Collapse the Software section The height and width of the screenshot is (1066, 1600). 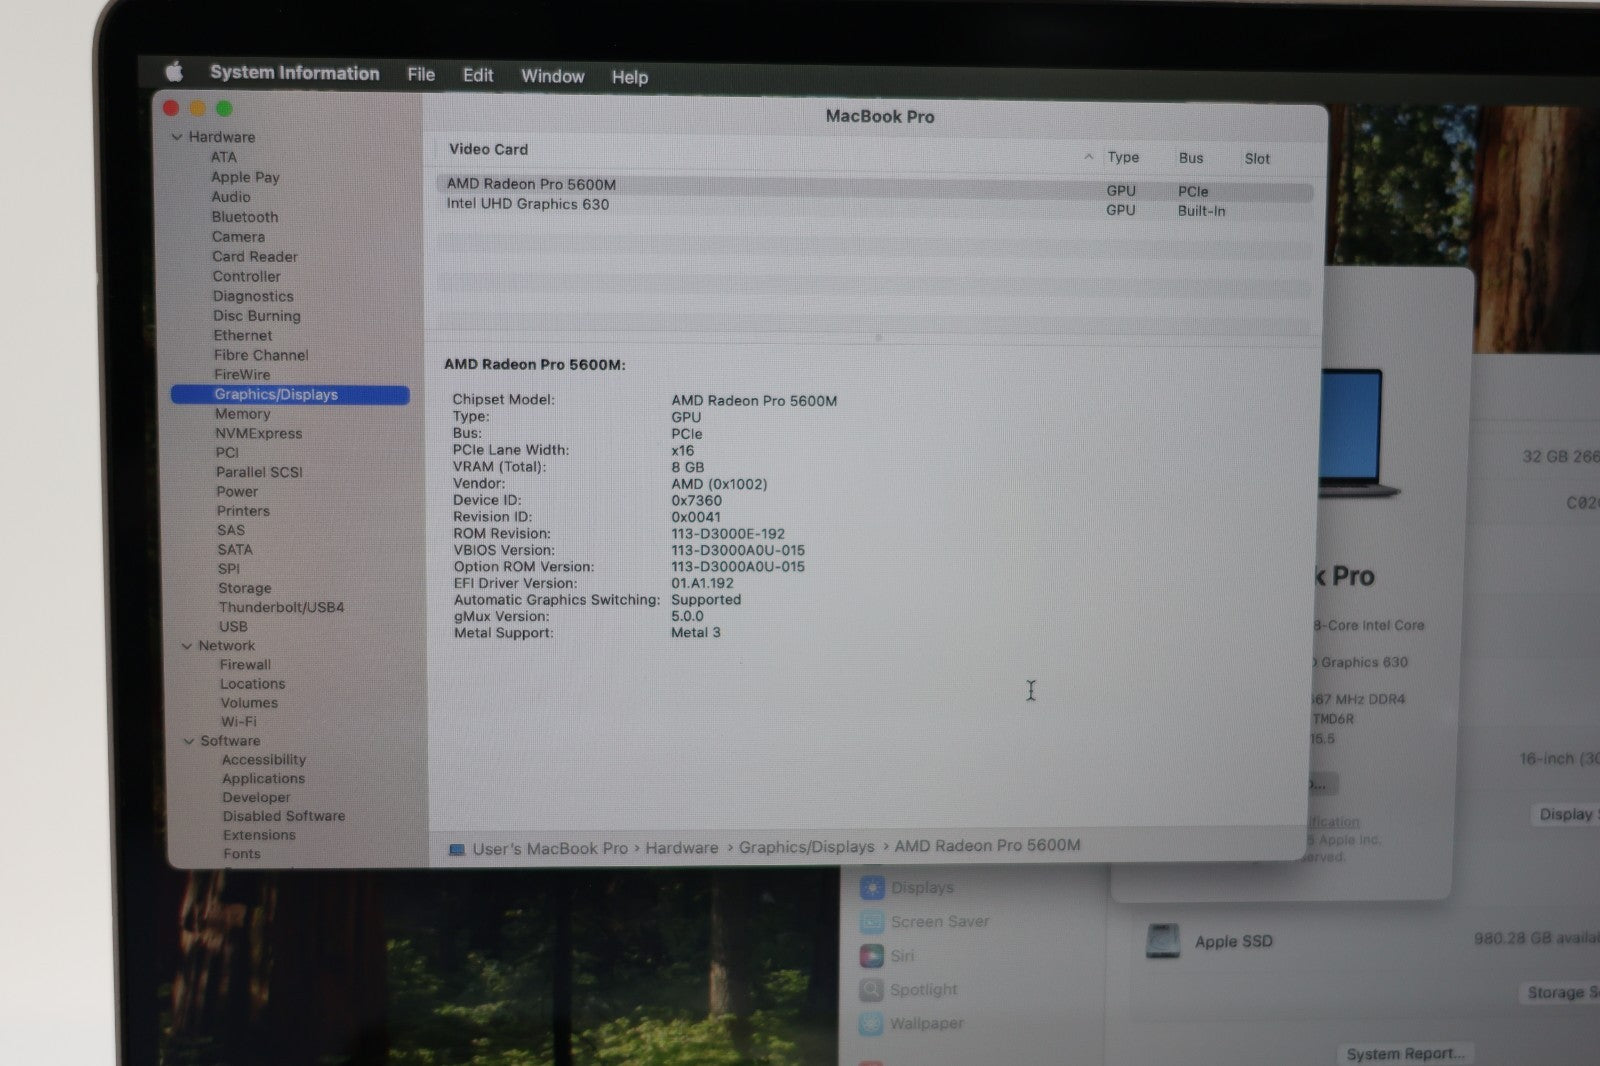tap(188, 741)
